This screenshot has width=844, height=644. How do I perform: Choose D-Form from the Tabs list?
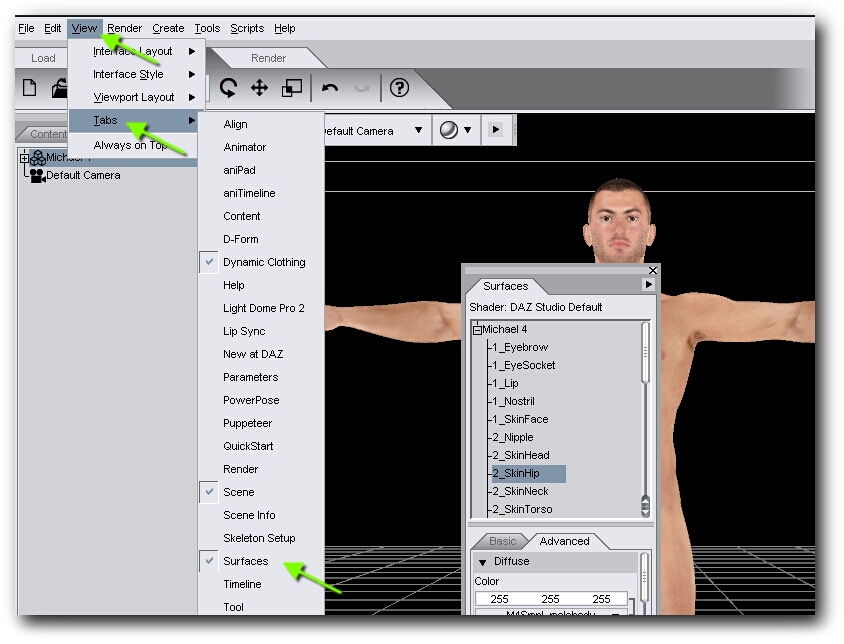pyautogui.click(x=262, y=239)
